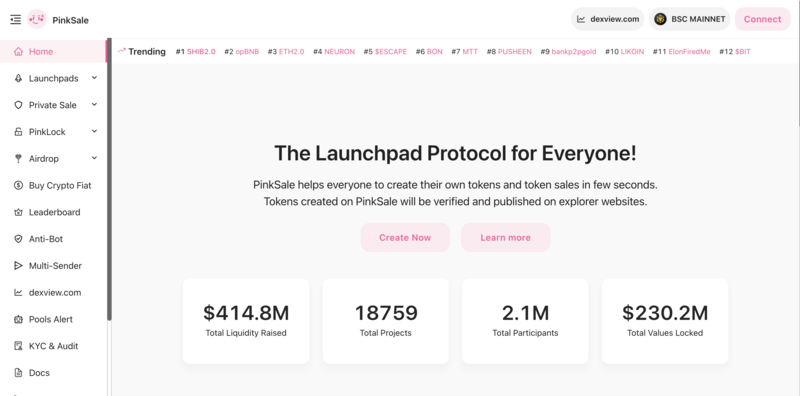This screenshot has width=800, height=396.
Task: Open trending token ETH2.0
Action: tap(291, 52)
